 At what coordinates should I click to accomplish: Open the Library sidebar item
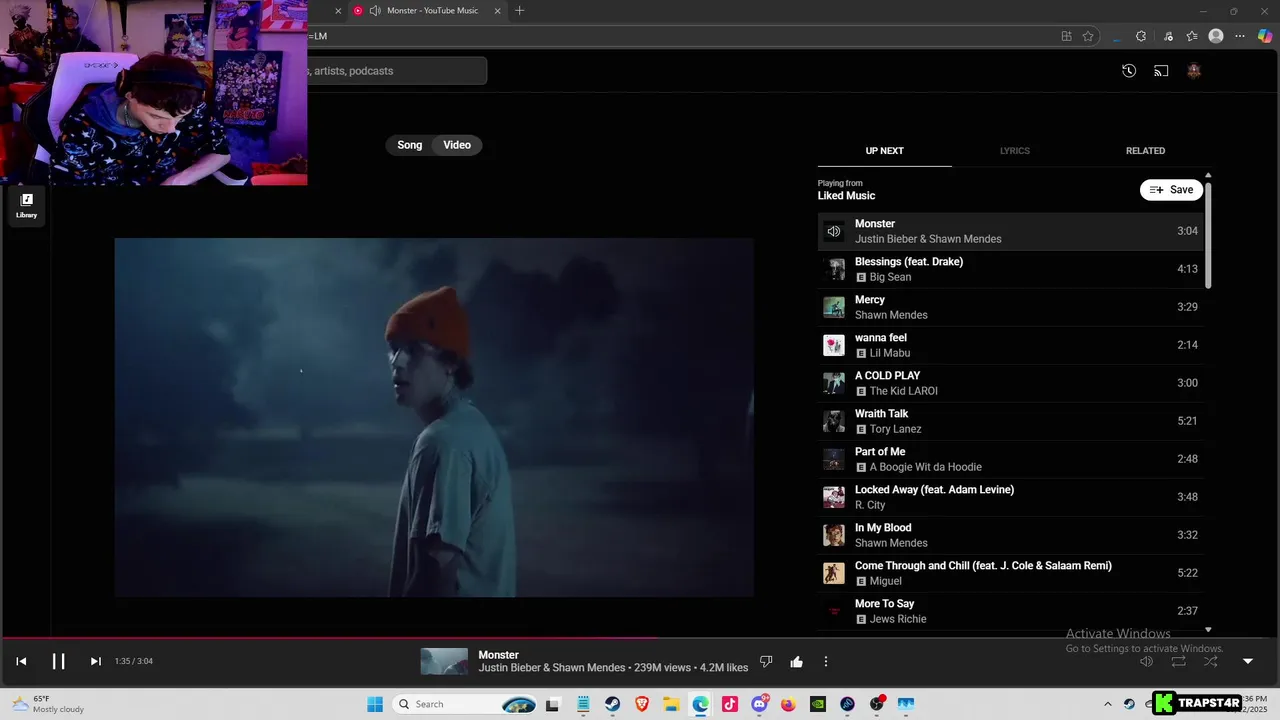click(x=26, y=206)
